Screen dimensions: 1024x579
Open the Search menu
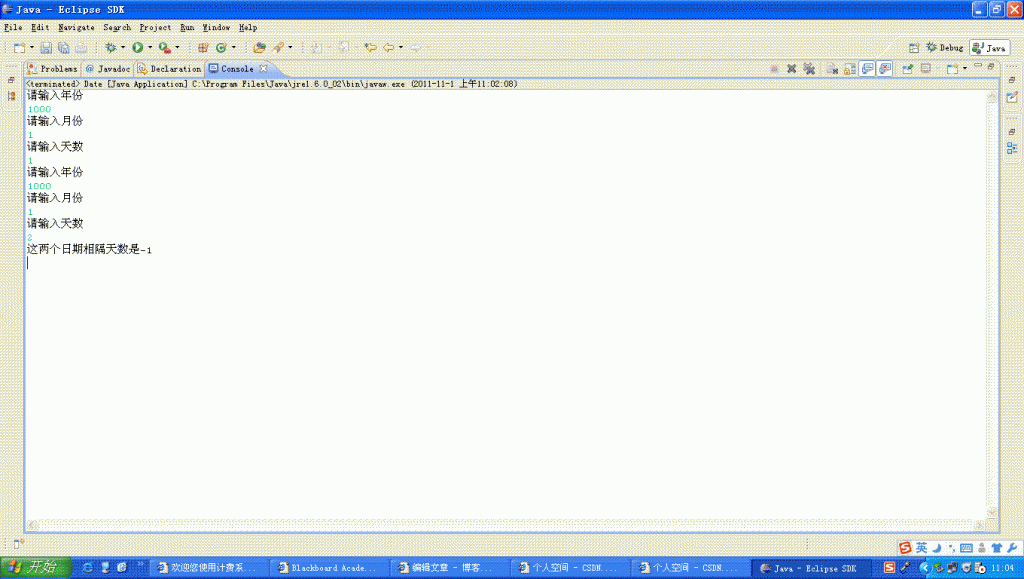(x=117, y=27)
